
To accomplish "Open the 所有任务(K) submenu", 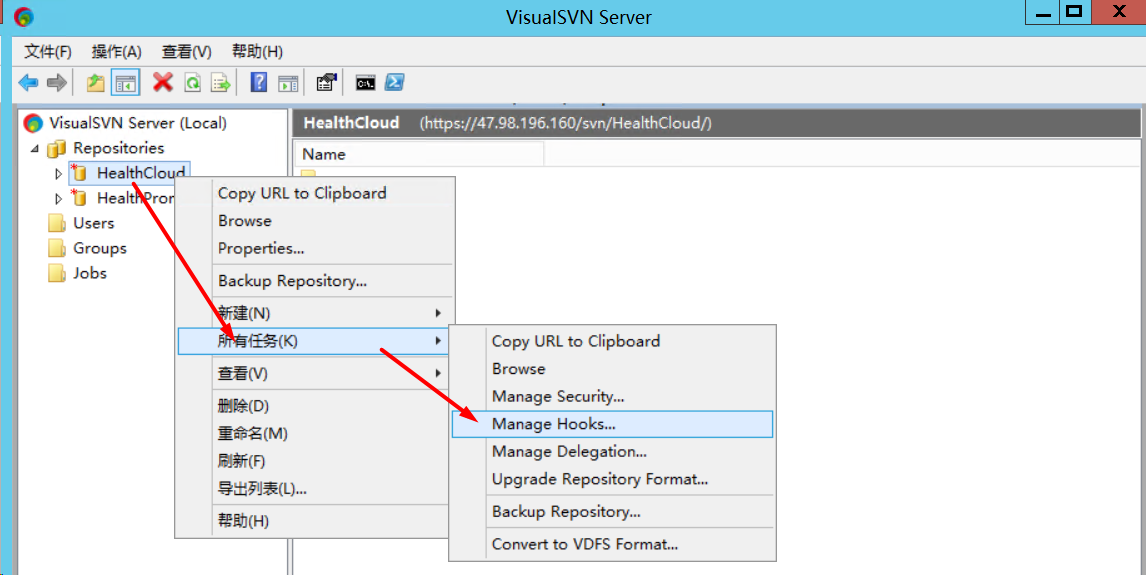I will point(314,341).
